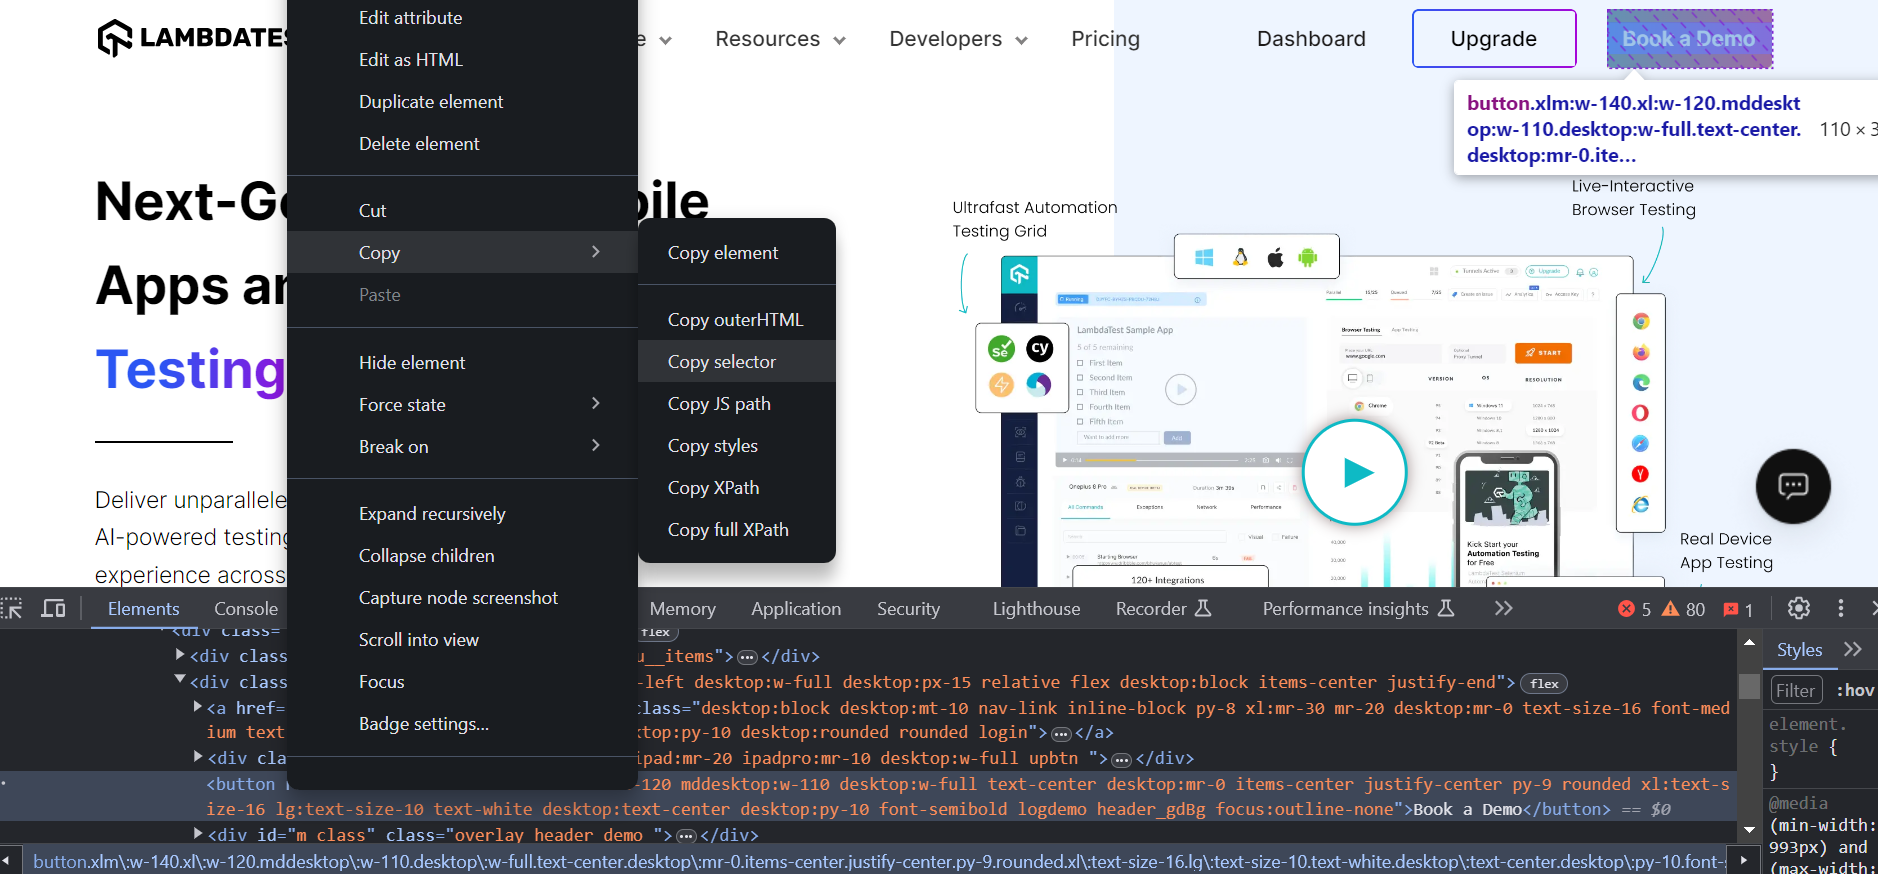This screenshot has width=1878, height=874.
Task: Click the Internet Explorer browser icon
Action: (1641, 505)
